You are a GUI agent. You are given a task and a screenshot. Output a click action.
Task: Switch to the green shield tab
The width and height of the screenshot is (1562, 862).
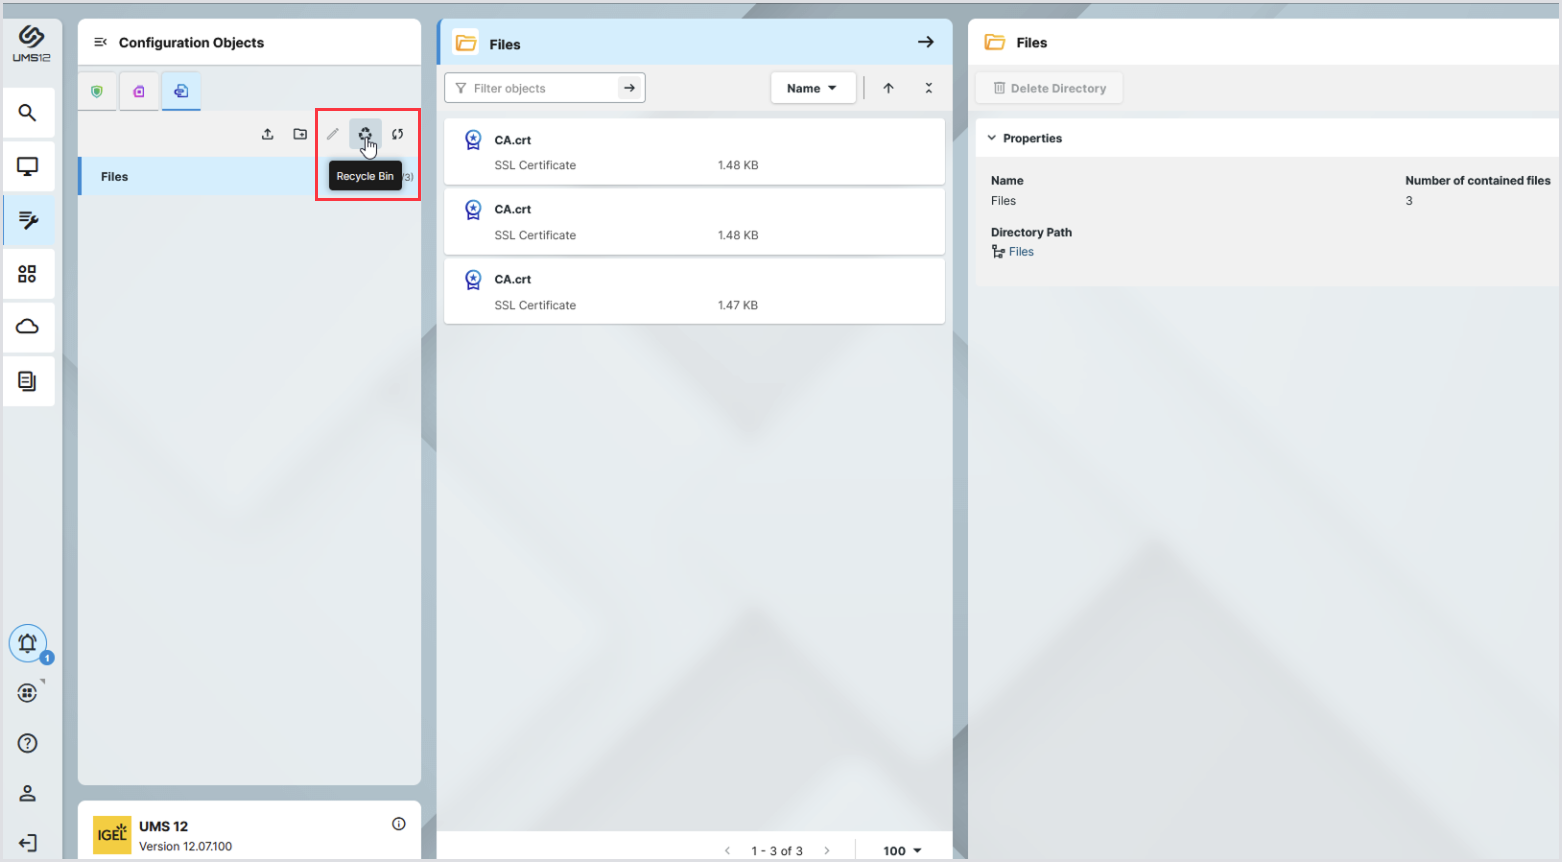(97, 91)
